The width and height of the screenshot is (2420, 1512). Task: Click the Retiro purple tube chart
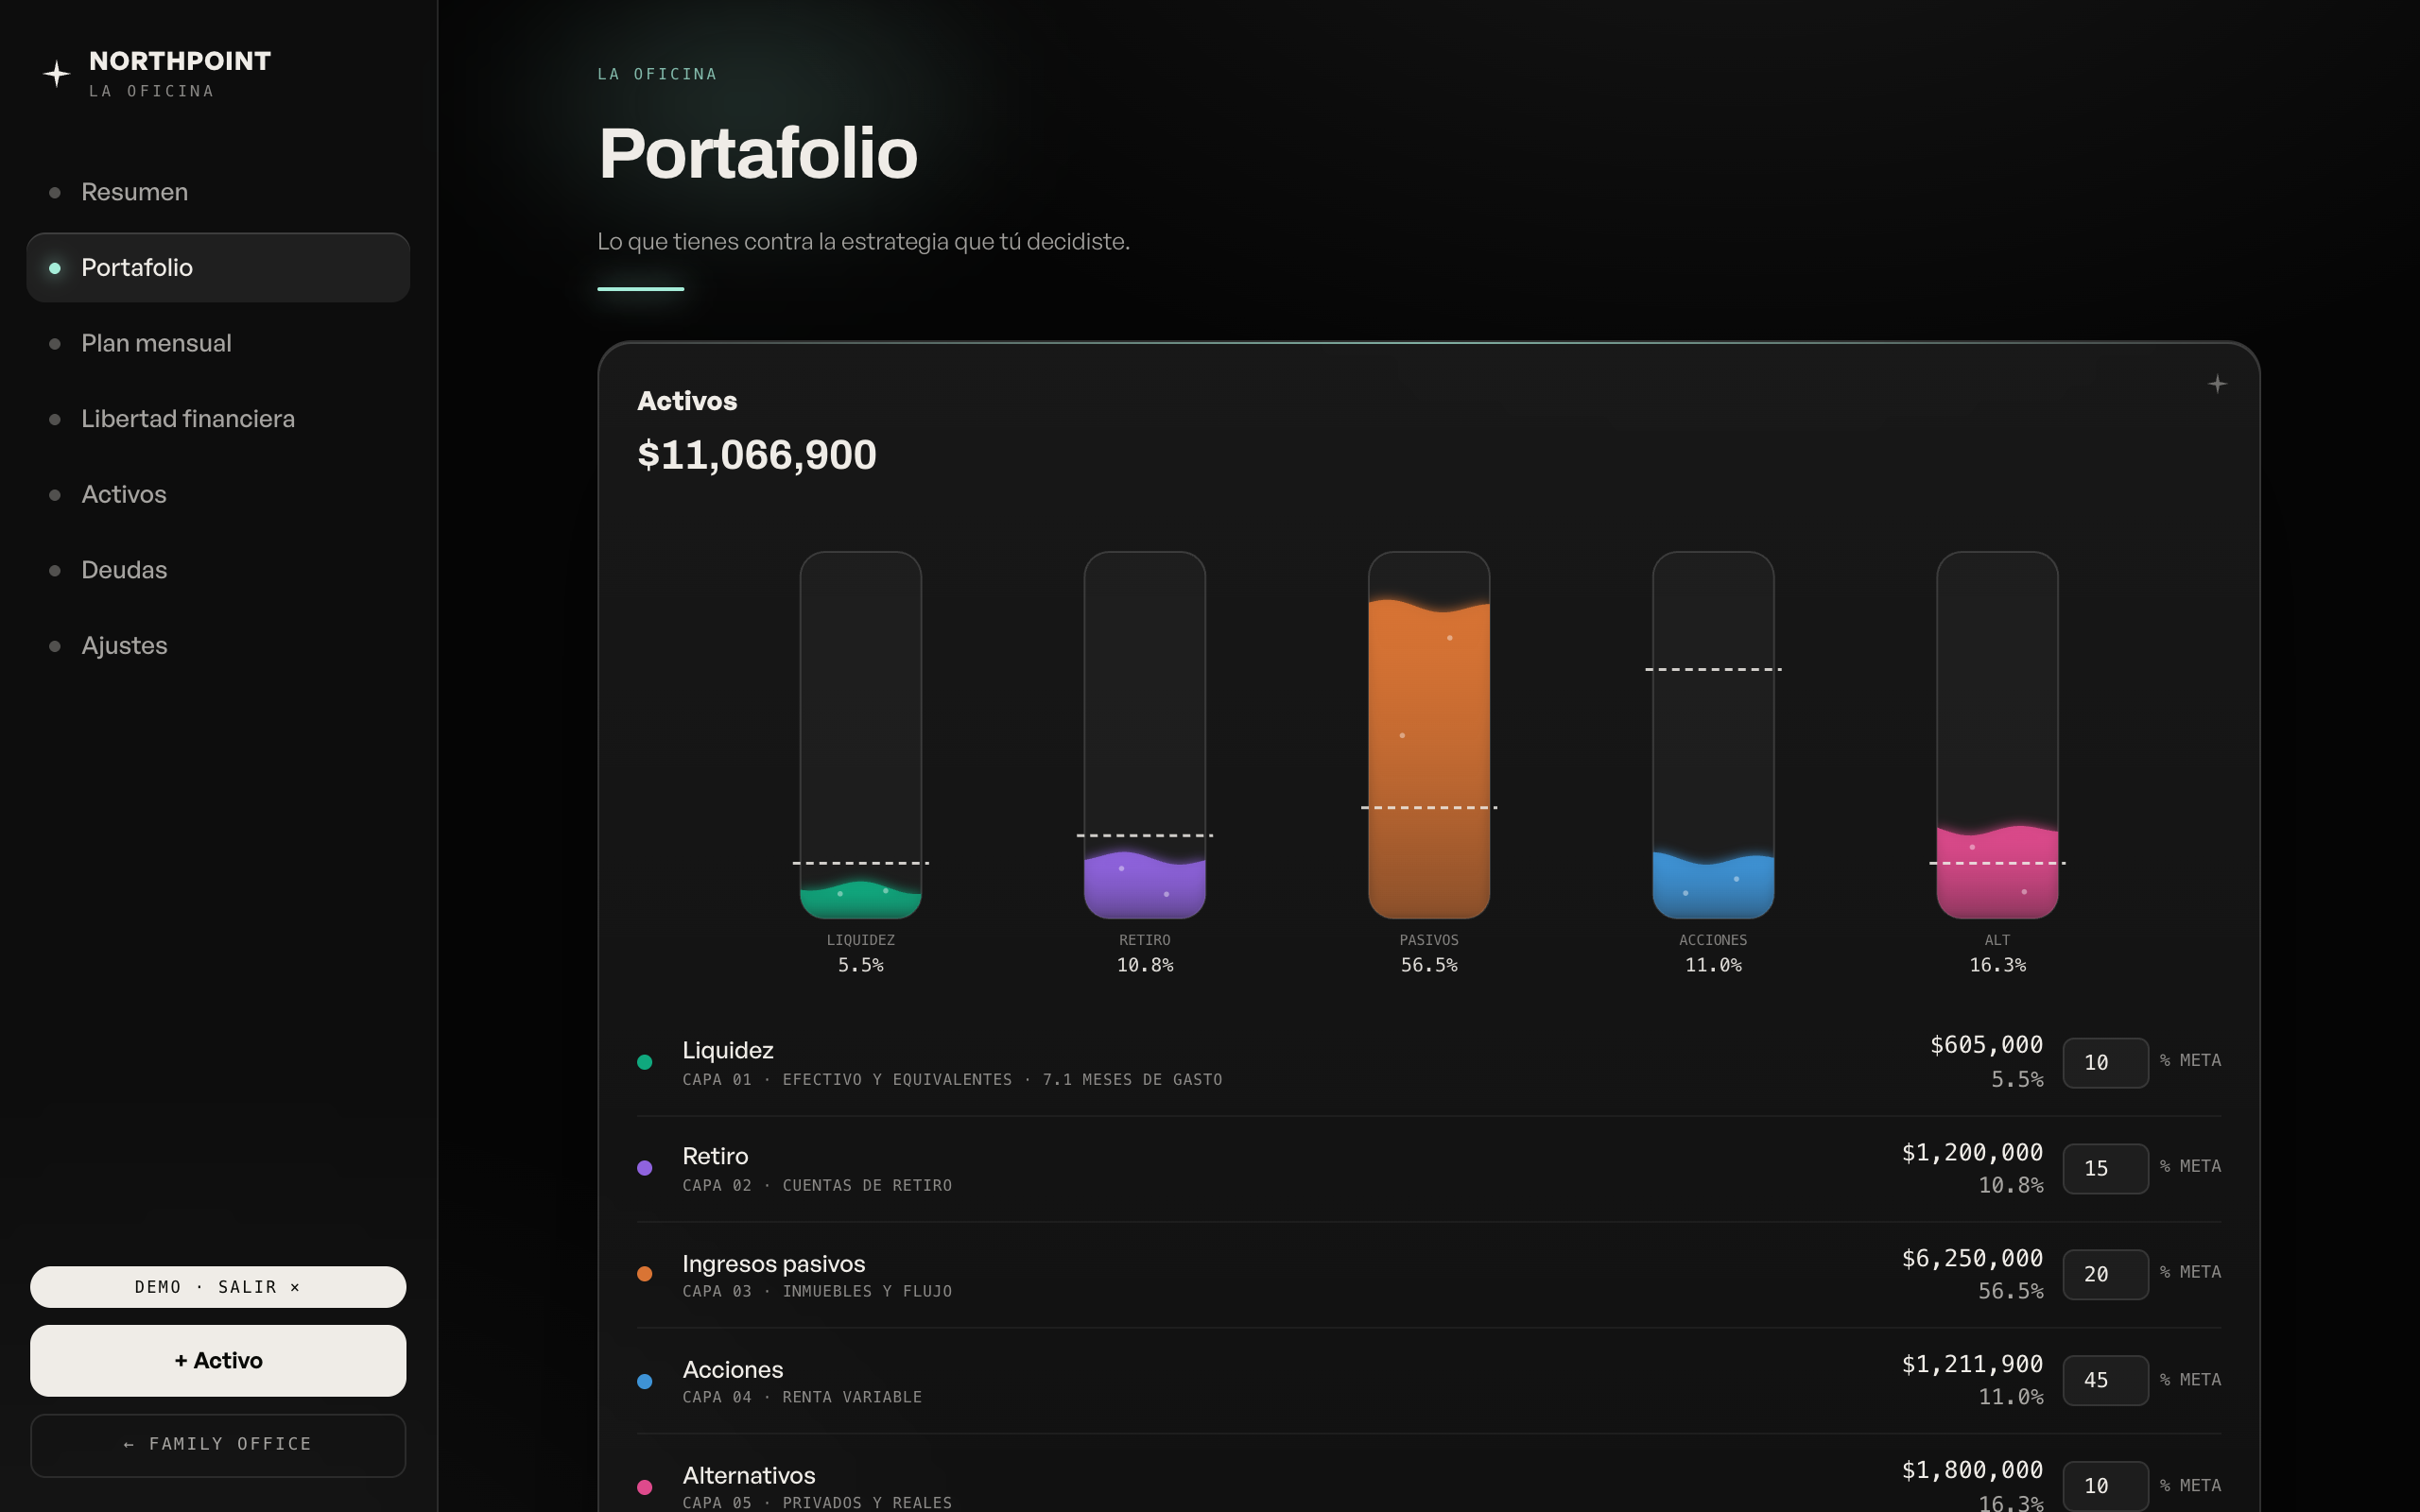(x=1145, y=735)
